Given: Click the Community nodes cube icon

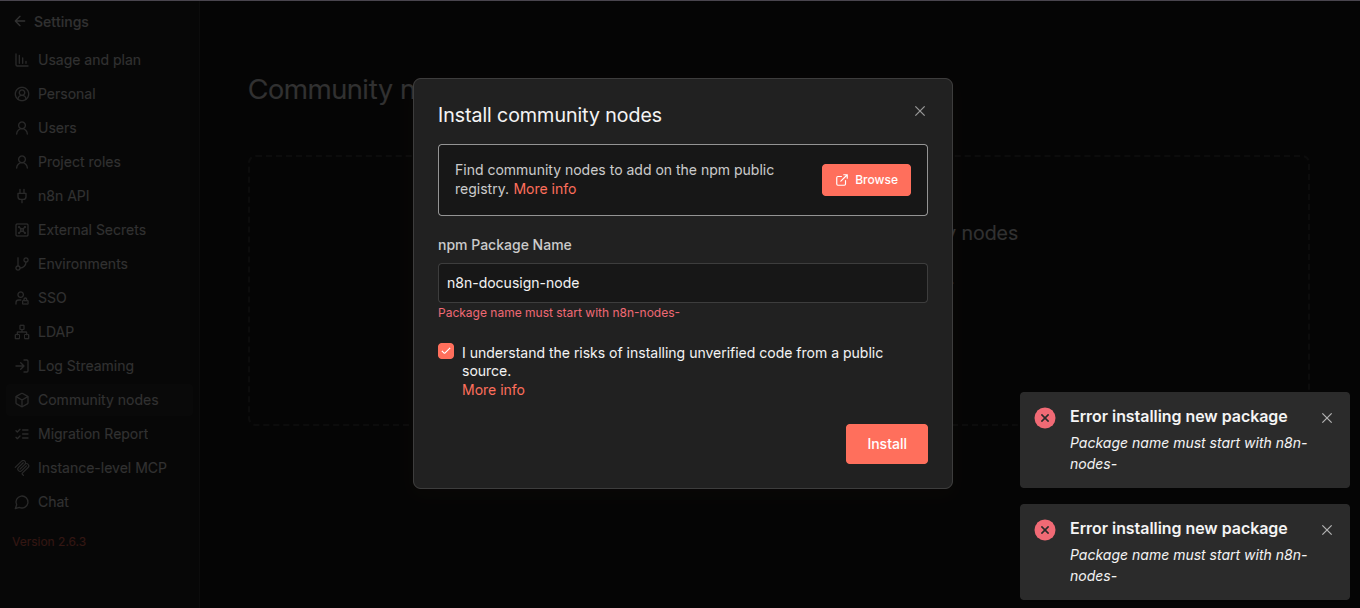Looking at the screenshot, I should (22, 400).
